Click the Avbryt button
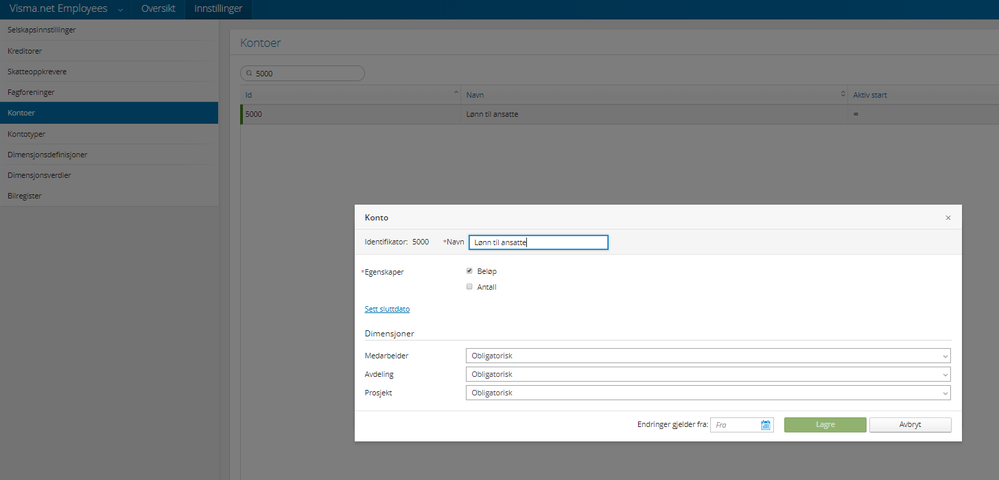The width and height of the screenshot is (999, 480). point(910,425)
